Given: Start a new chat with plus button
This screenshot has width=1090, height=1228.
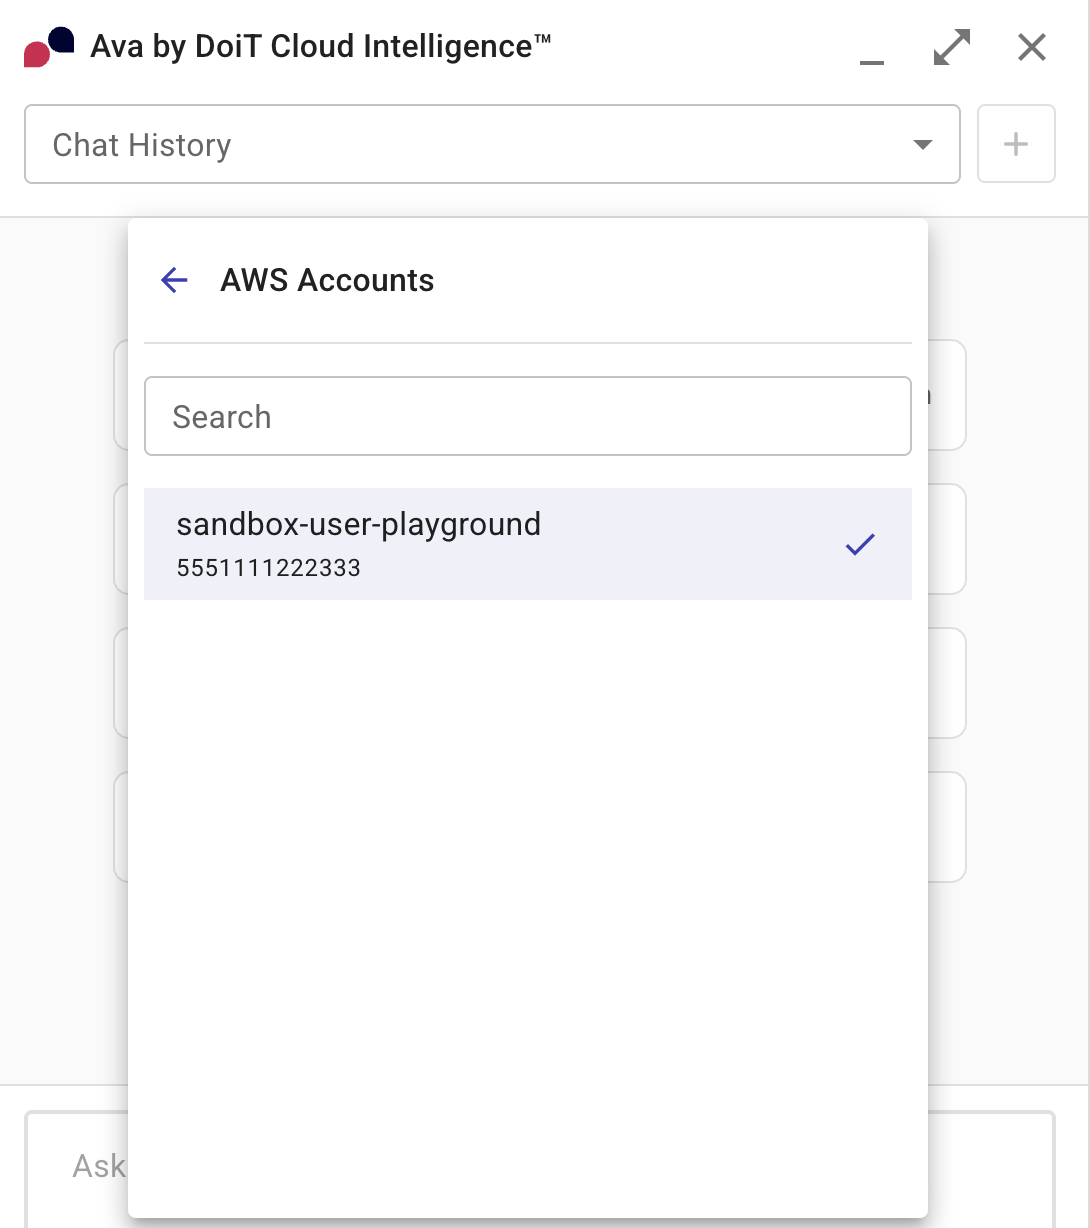Looking at the screenshot, I should coord(1016,144).
